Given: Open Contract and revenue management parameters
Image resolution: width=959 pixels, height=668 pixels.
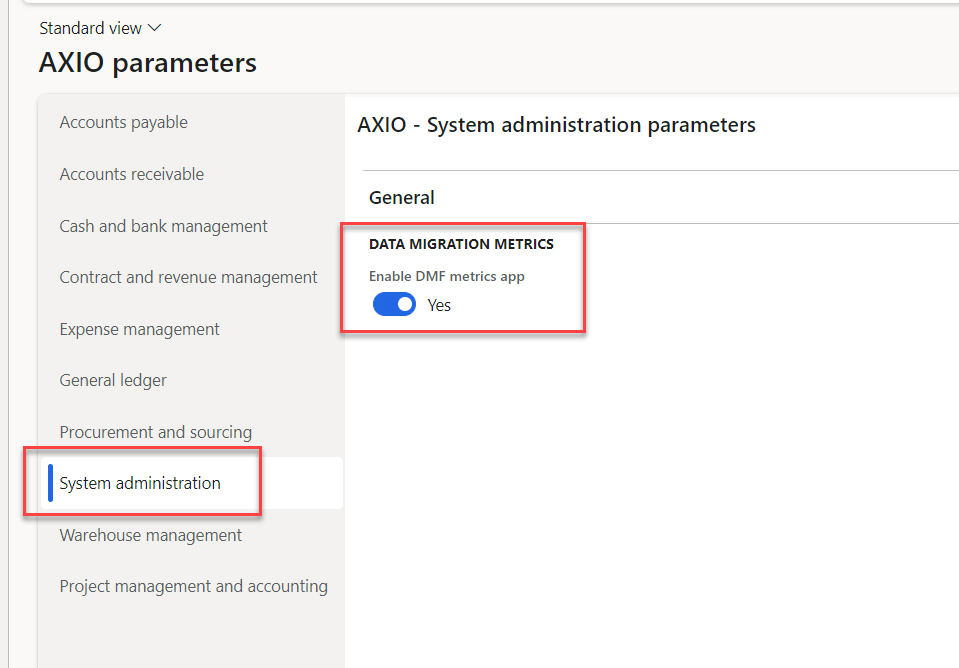Looking at the screenshot, I should tap(187, 277).
